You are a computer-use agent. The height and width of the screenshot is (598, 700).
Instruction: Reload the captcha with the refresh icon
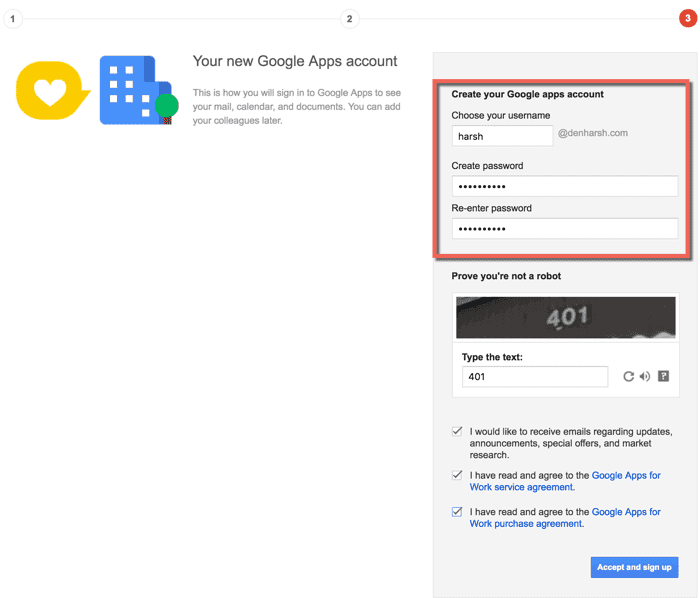(628, 377)
